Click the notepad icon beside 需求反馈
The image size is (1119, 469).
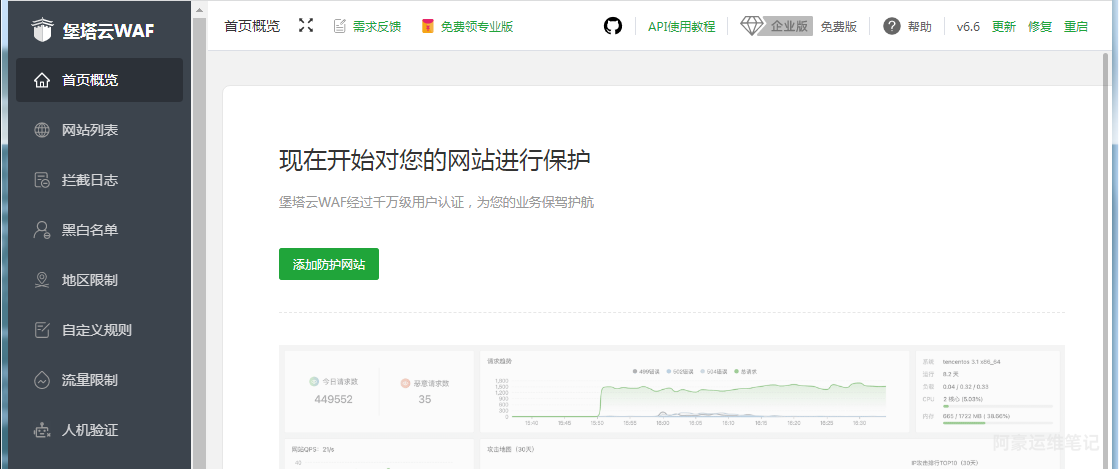coord(340,26)
